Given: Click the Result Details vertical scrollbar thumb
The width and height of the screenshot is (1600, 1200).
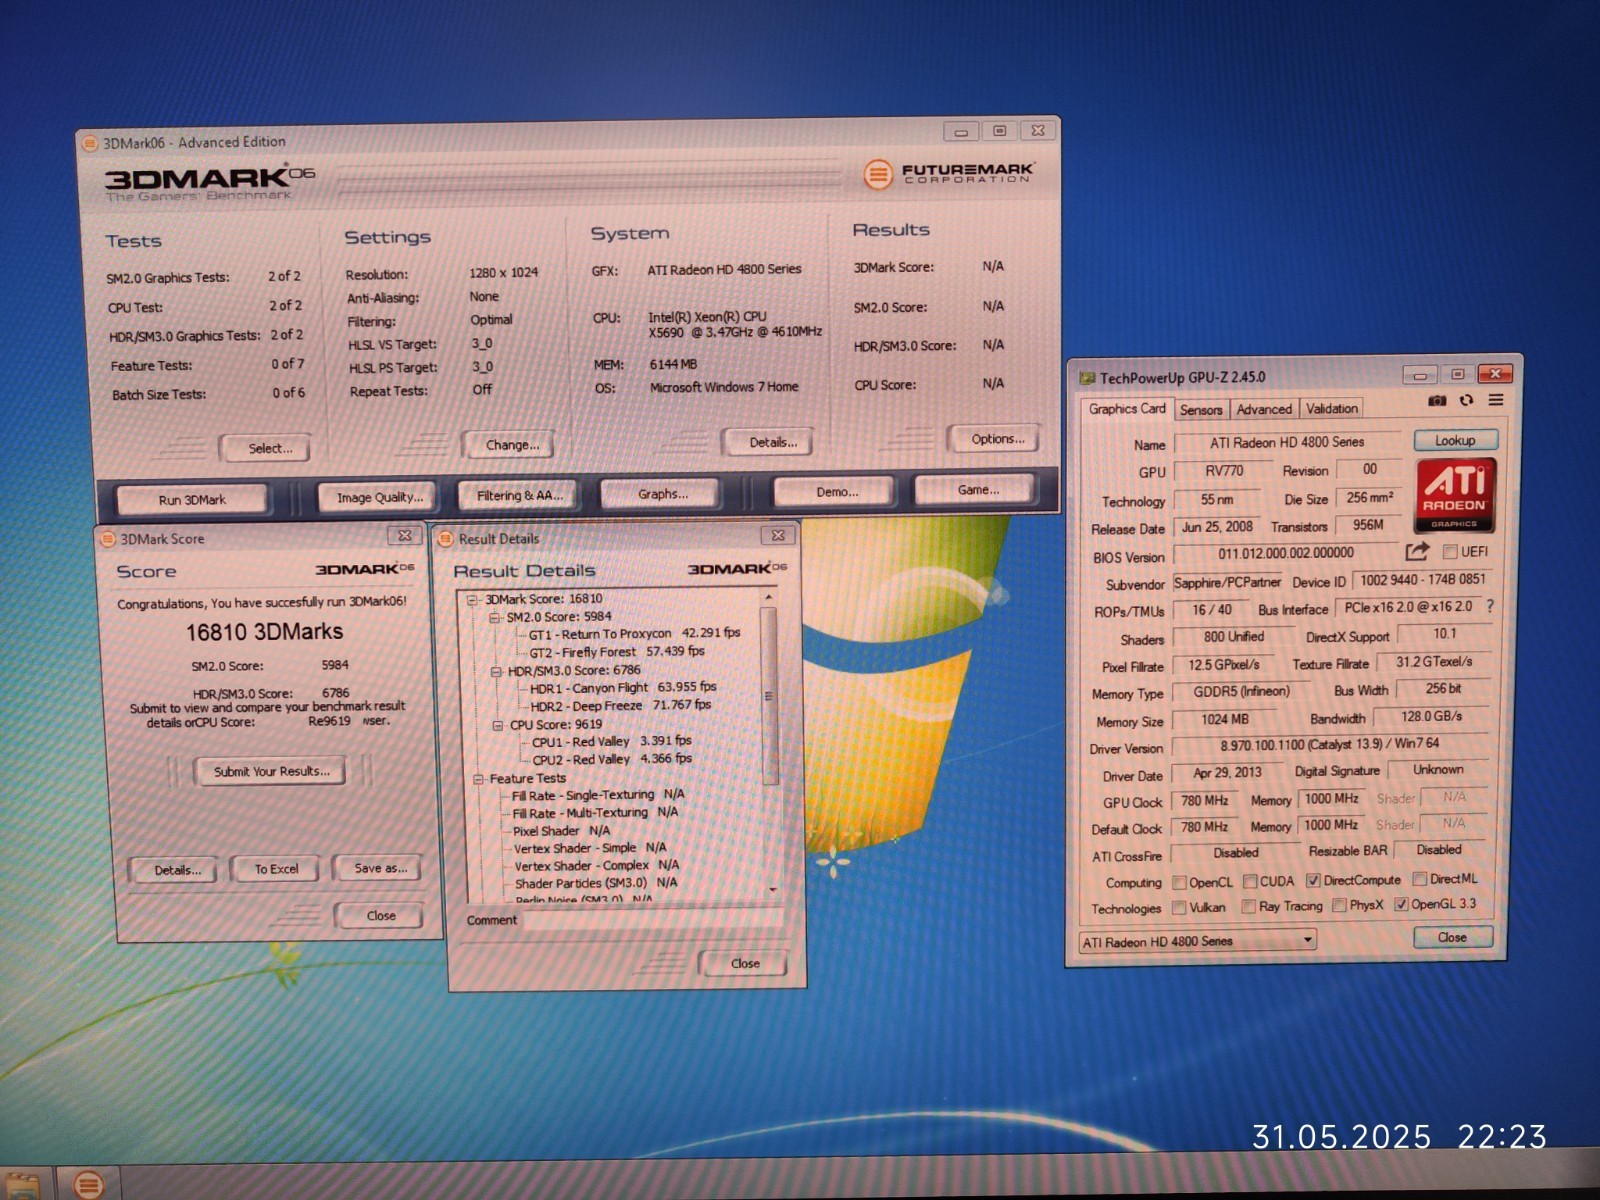Looking at the screenshot, I should pos(768,694).
